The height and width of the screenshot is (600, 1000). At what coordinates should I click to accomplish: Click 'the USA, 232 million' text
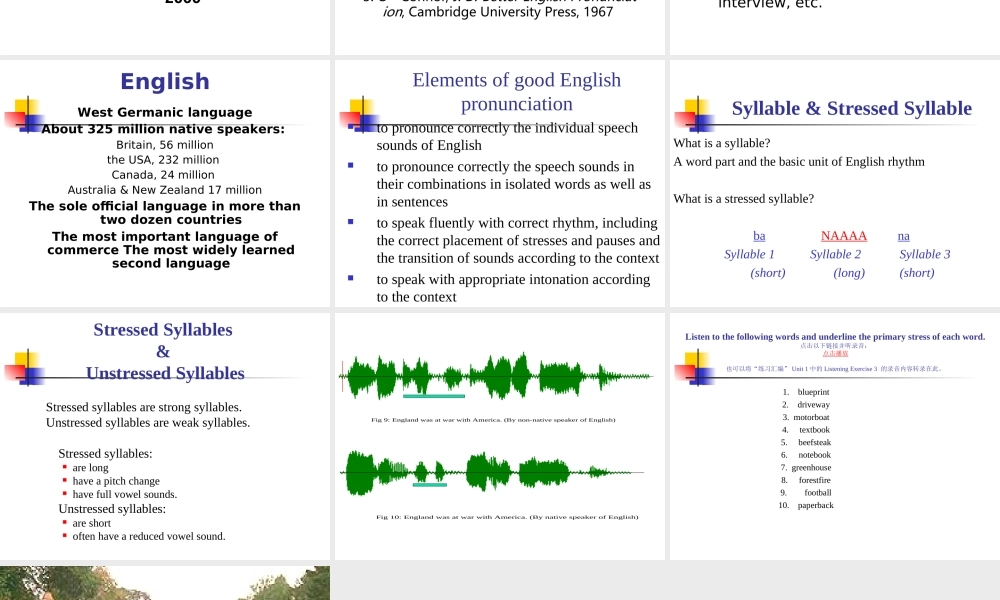163,159
